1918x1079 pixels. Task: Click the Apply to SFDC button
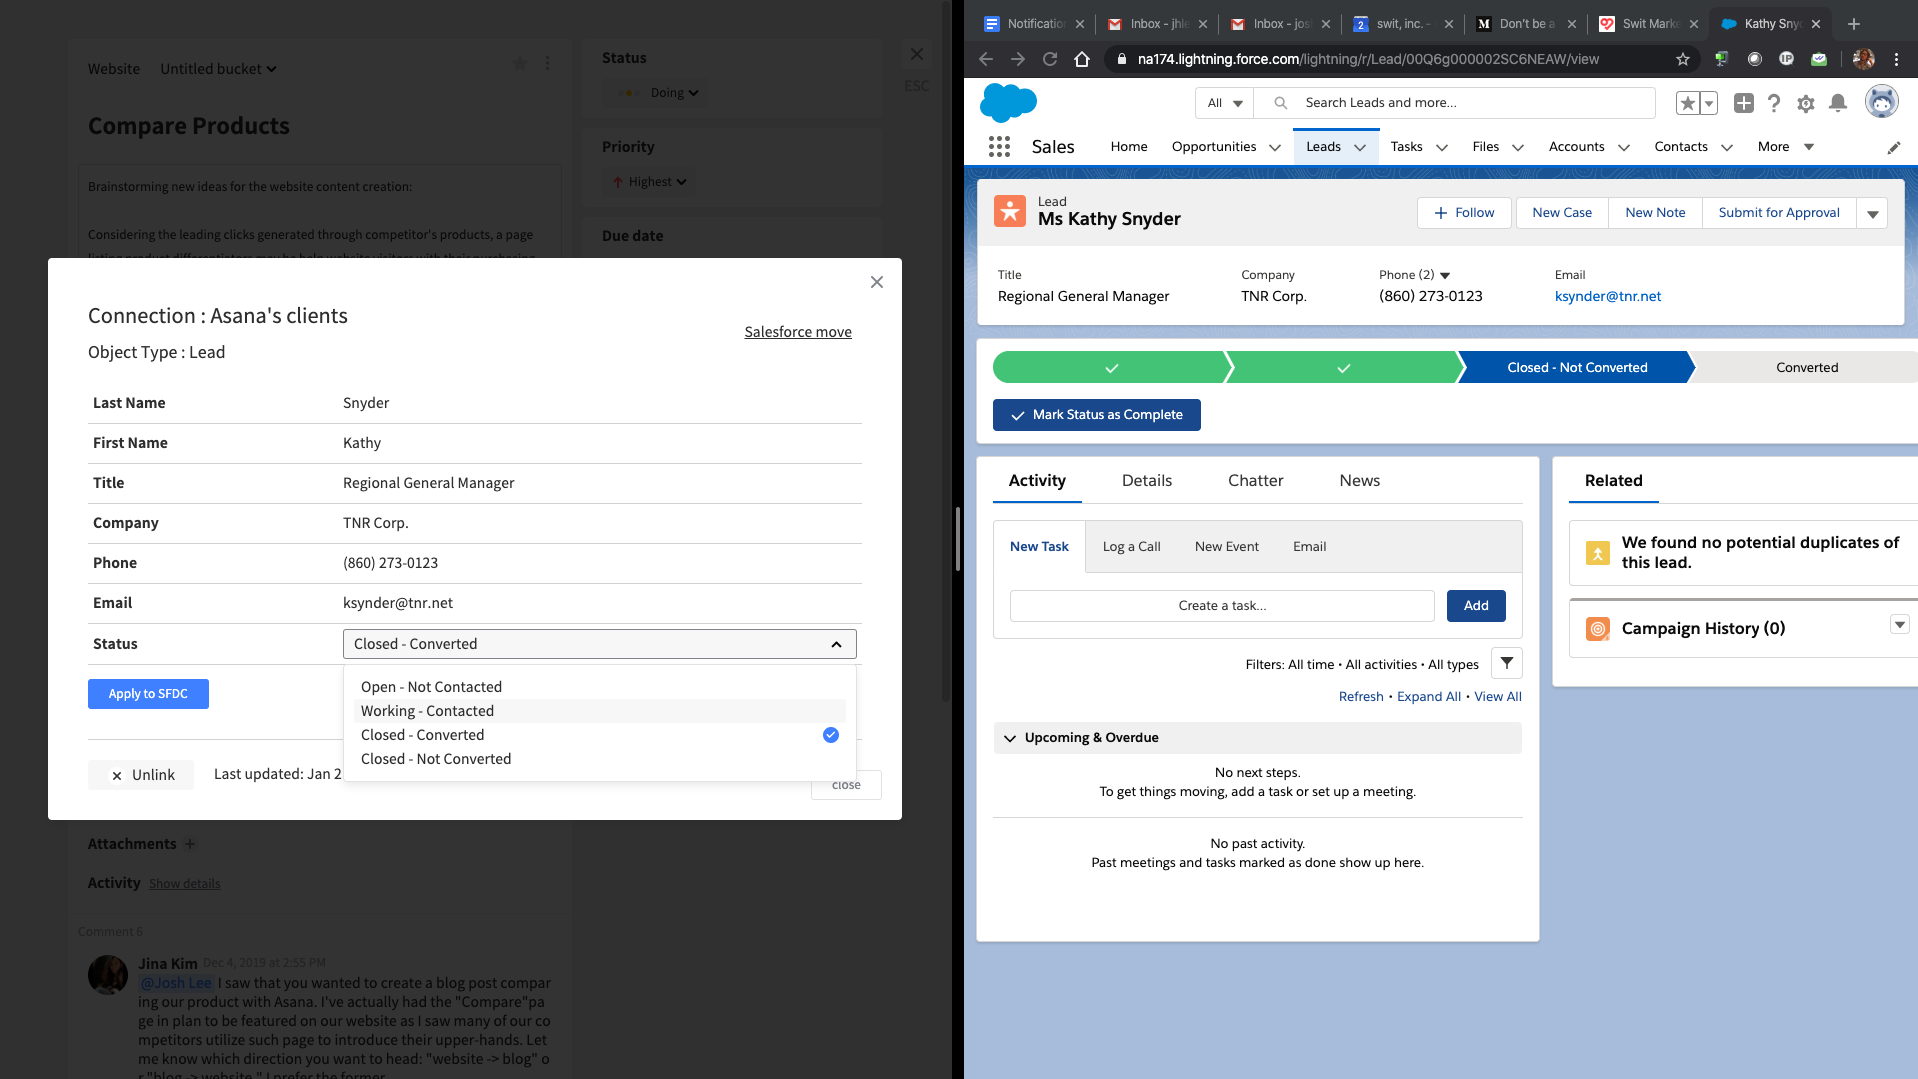point(148,694)
